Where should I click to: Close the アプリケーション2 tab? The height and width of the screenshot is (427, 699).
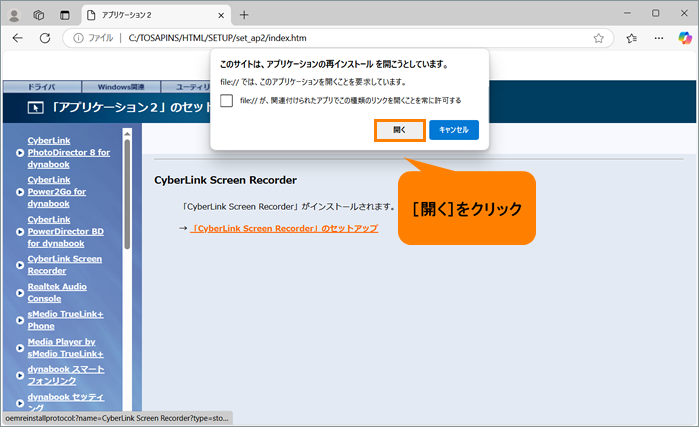pos(221,16)
